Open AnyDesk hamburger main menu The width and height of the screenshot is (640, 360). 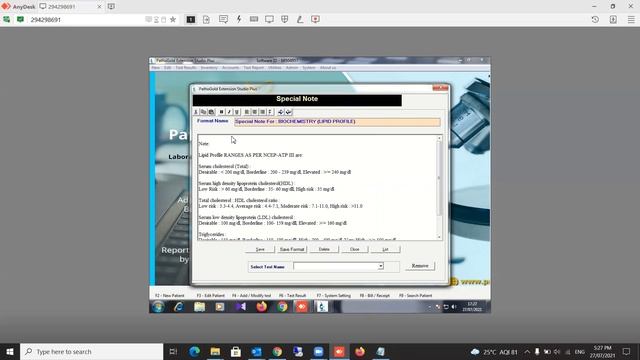tap(631, 19)
